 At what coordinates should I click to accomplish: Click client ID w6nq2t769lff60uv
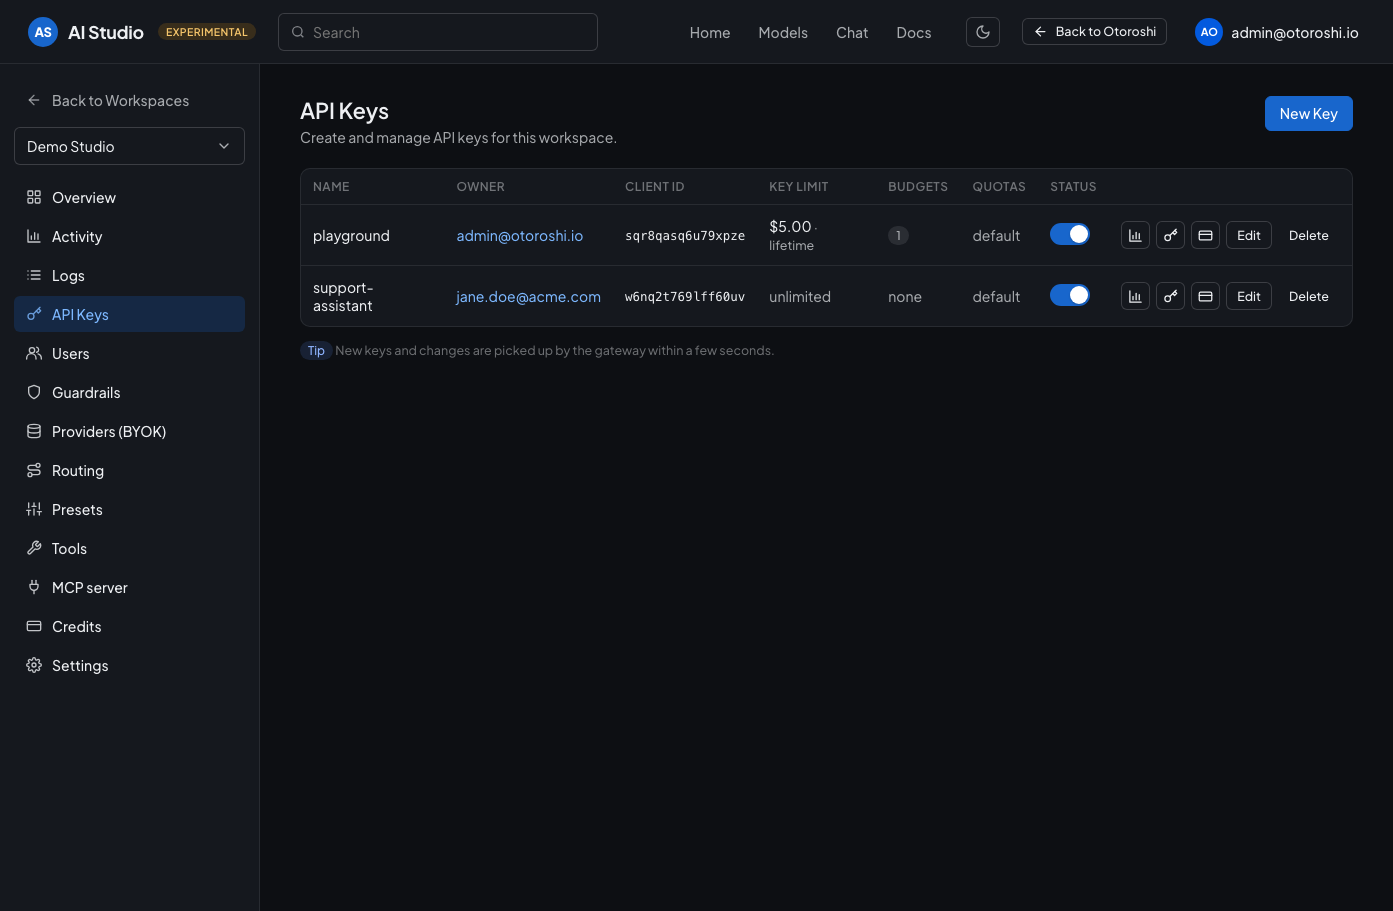(685, 297)
